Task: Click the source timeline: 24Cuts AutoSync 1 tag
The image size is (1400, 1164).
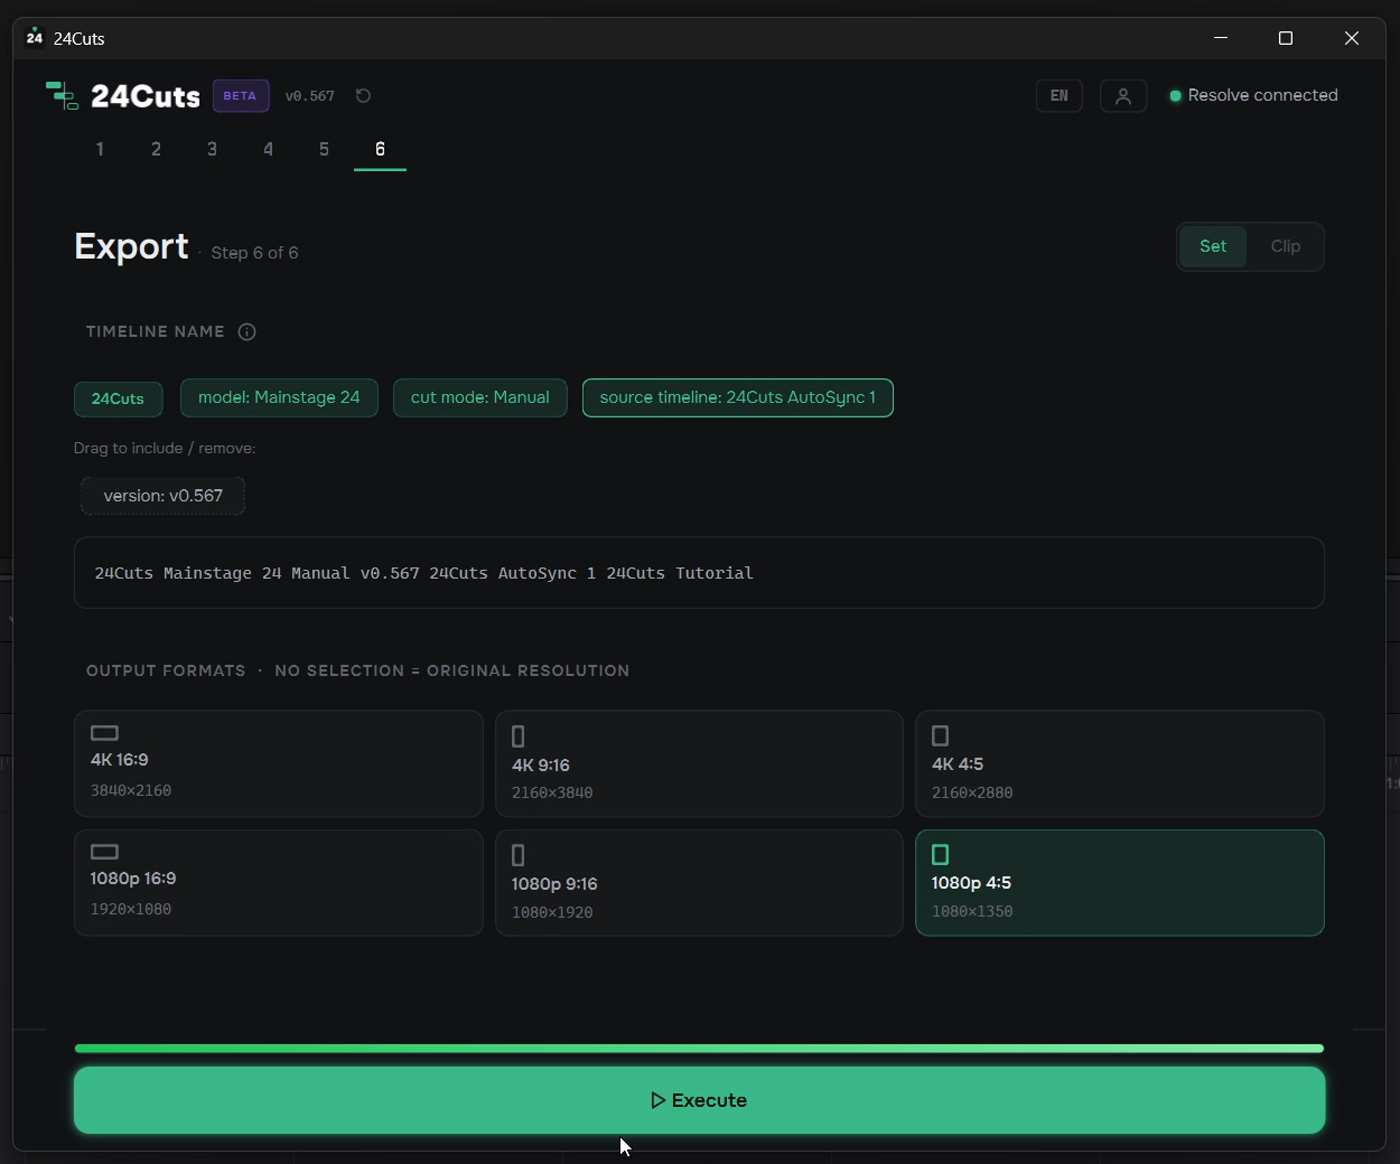Action: click(x=738, y=398)
